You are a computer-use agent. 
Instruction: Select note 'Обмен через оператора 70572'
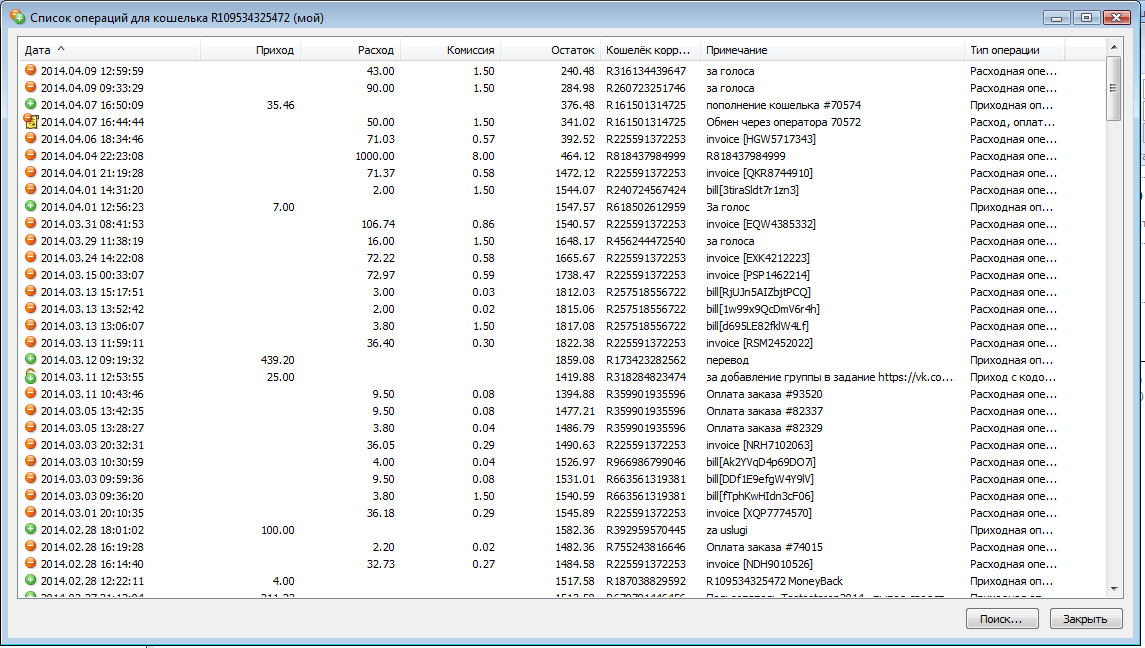coord(783,122)
